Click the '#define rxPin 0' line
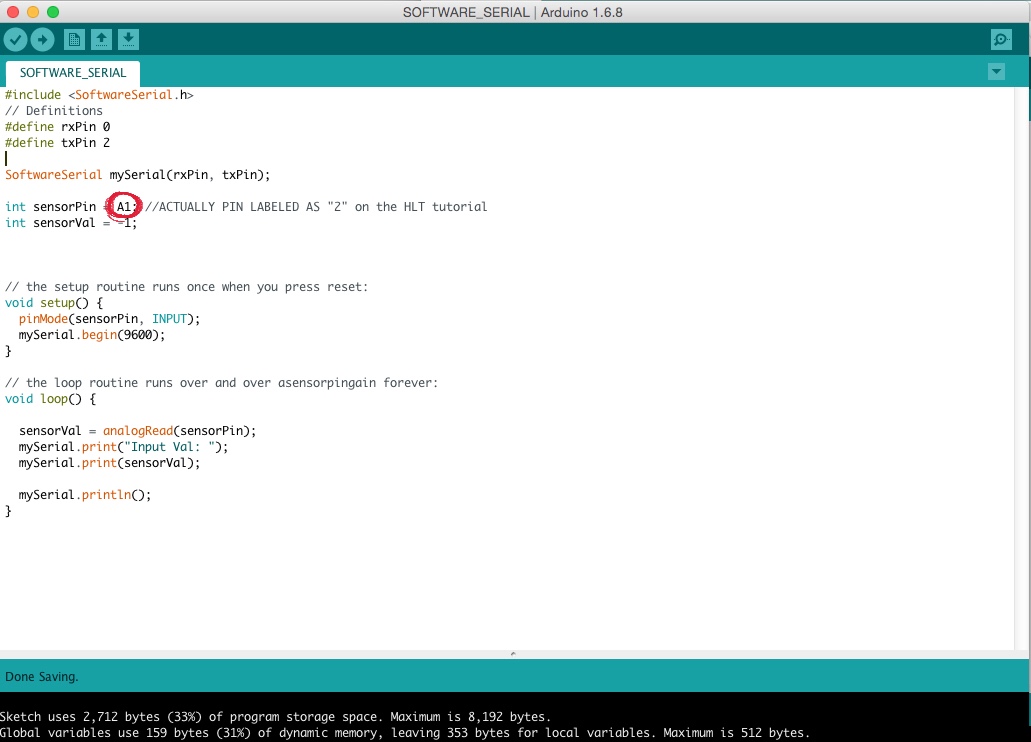The image size is (1031, 742). [x=58, y=126]
